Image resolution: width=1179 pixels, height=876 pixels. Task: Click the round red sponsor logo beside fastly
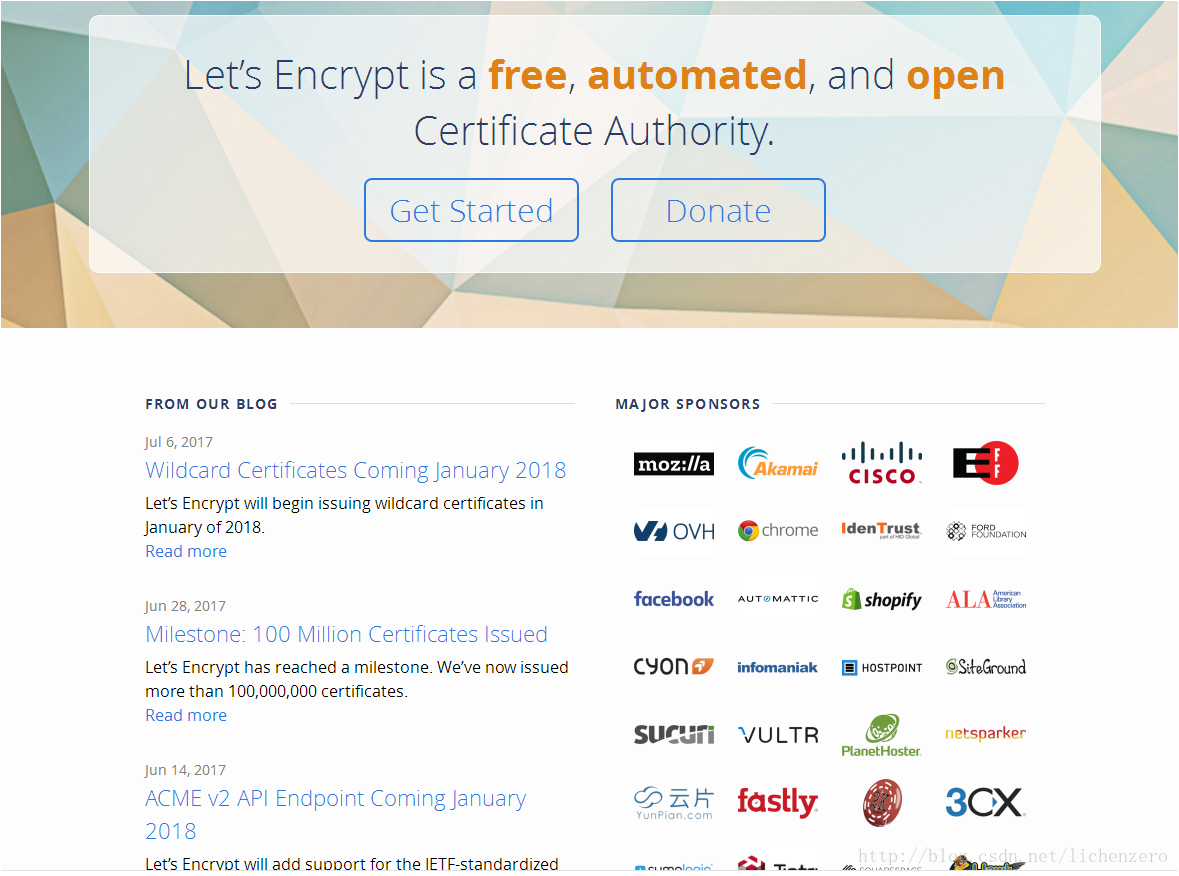point(882,802)
